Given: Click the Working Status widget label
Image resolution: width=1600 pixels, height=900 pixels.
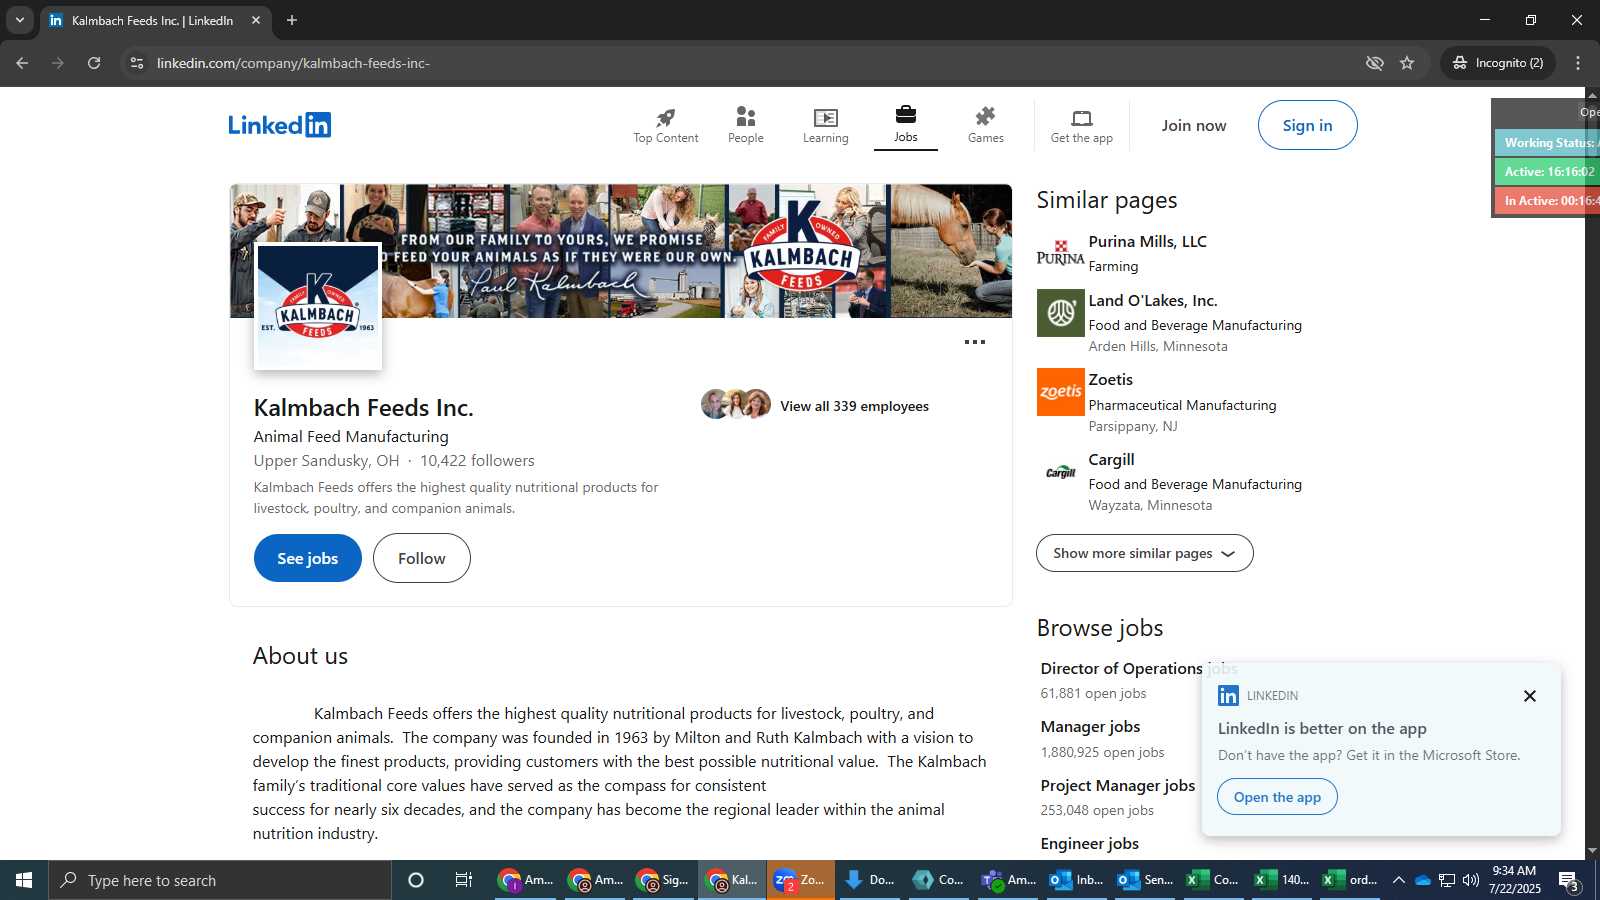Looking at the screenshot, I should [1547, 143].
